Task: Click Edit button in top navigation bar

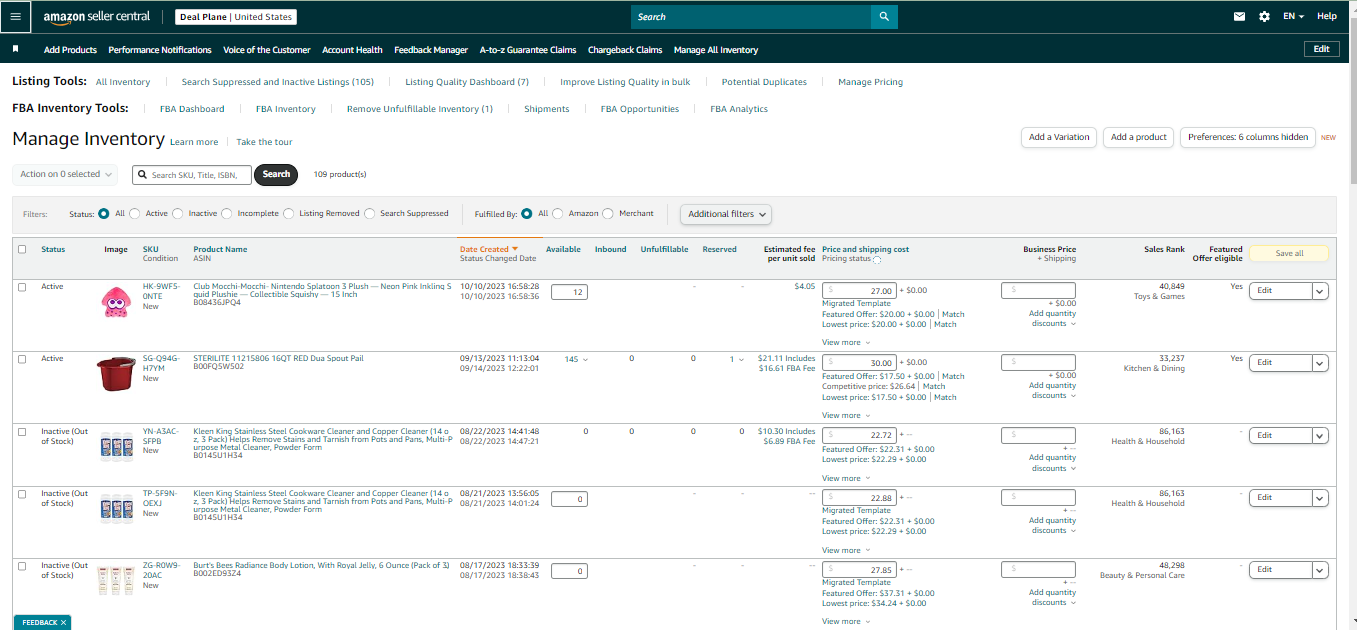Action: pyautogui.click(x=1321, y=49)
